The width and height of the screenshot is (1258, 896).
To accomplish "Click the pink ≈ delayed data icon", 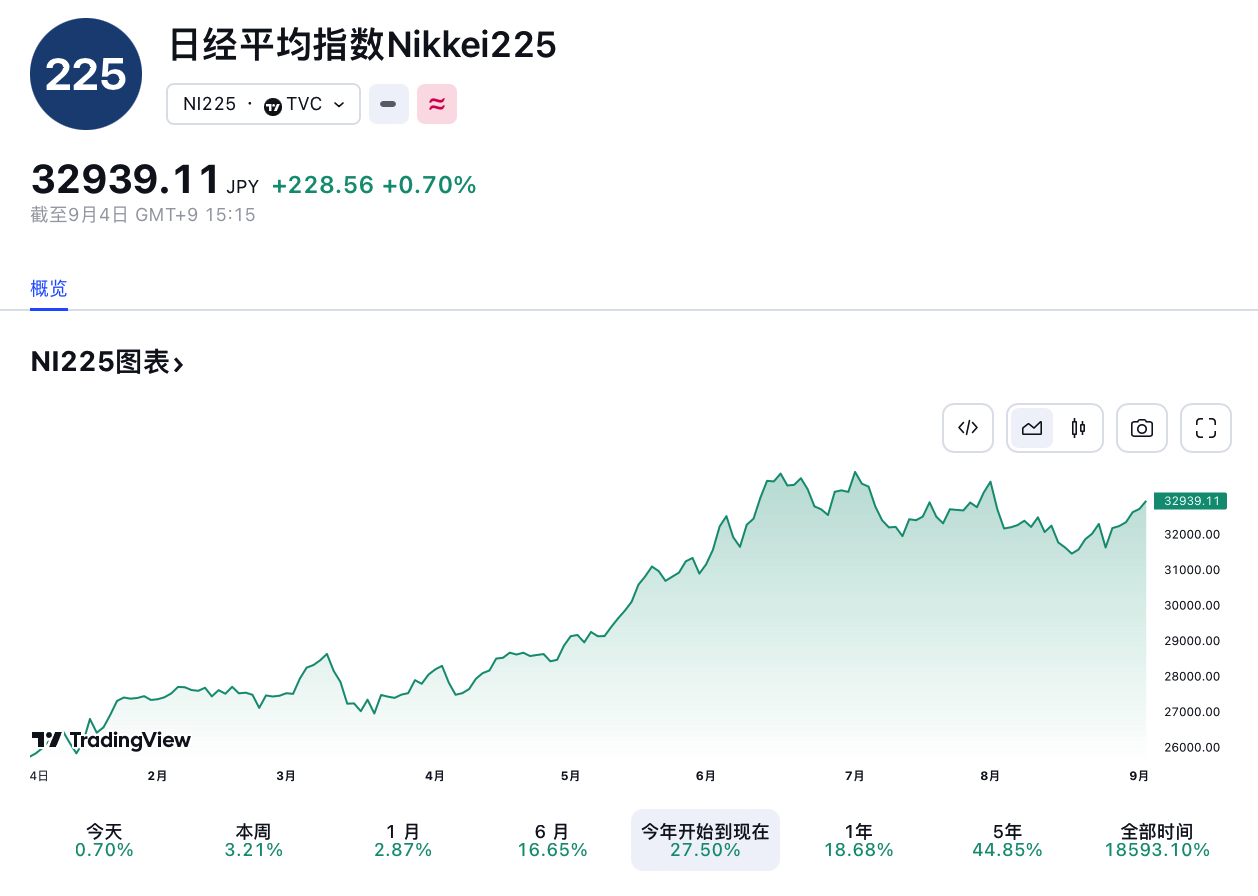I will click(437, 104).
